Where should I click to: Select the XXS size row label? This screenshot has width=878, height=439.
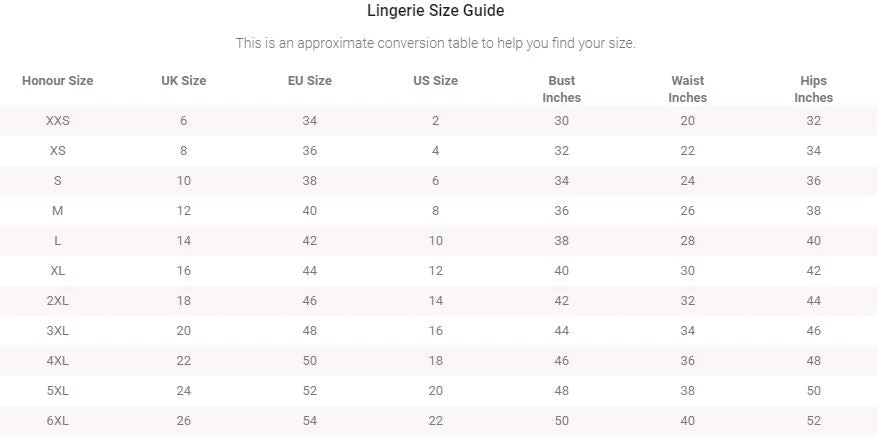tap(58, 121)
